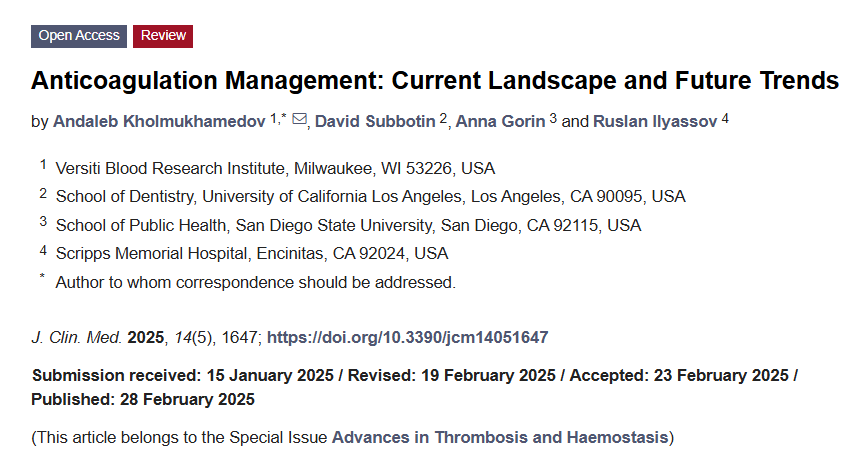Image resolution: width=865 pixels, height=455 pixels.
Task: Click the Review article type label
Action: (x=163, y=36)
